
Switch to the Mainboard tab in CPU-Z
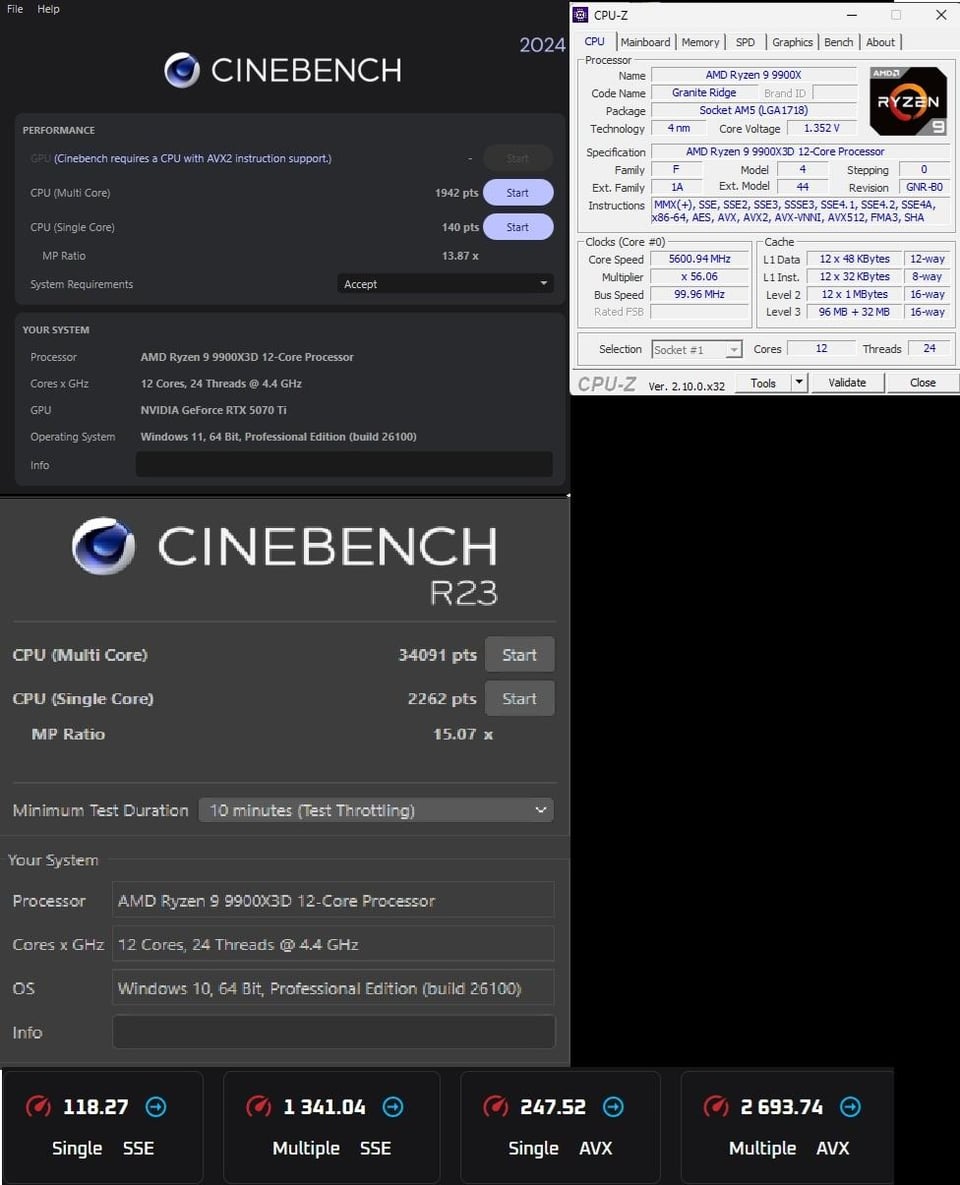tap(646, 42)
